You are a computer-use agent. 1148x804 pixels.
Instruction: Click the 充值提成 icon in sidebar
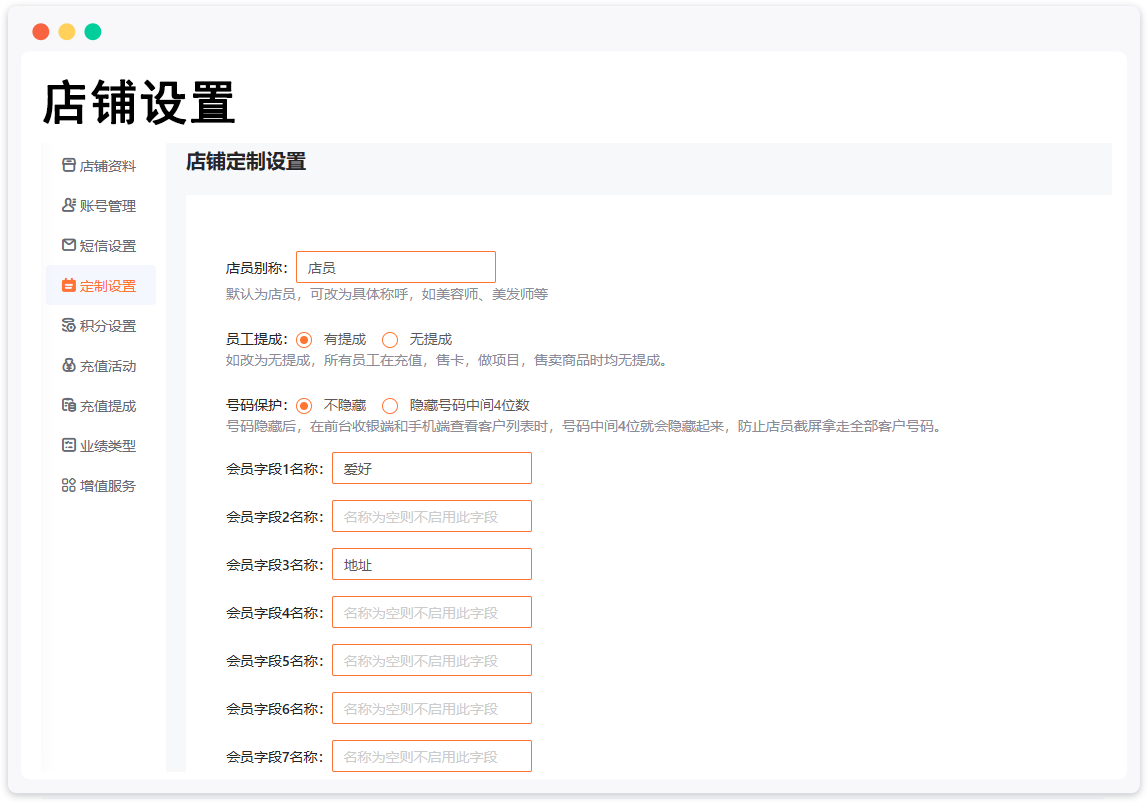[x=69, y=405]
